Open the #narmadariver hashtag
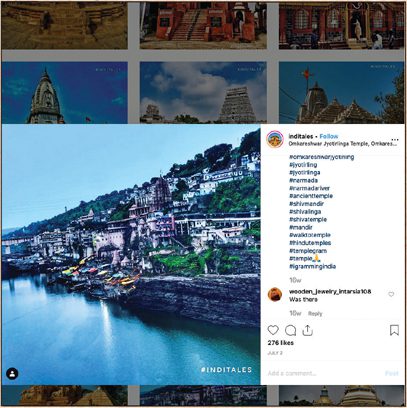 310,188
